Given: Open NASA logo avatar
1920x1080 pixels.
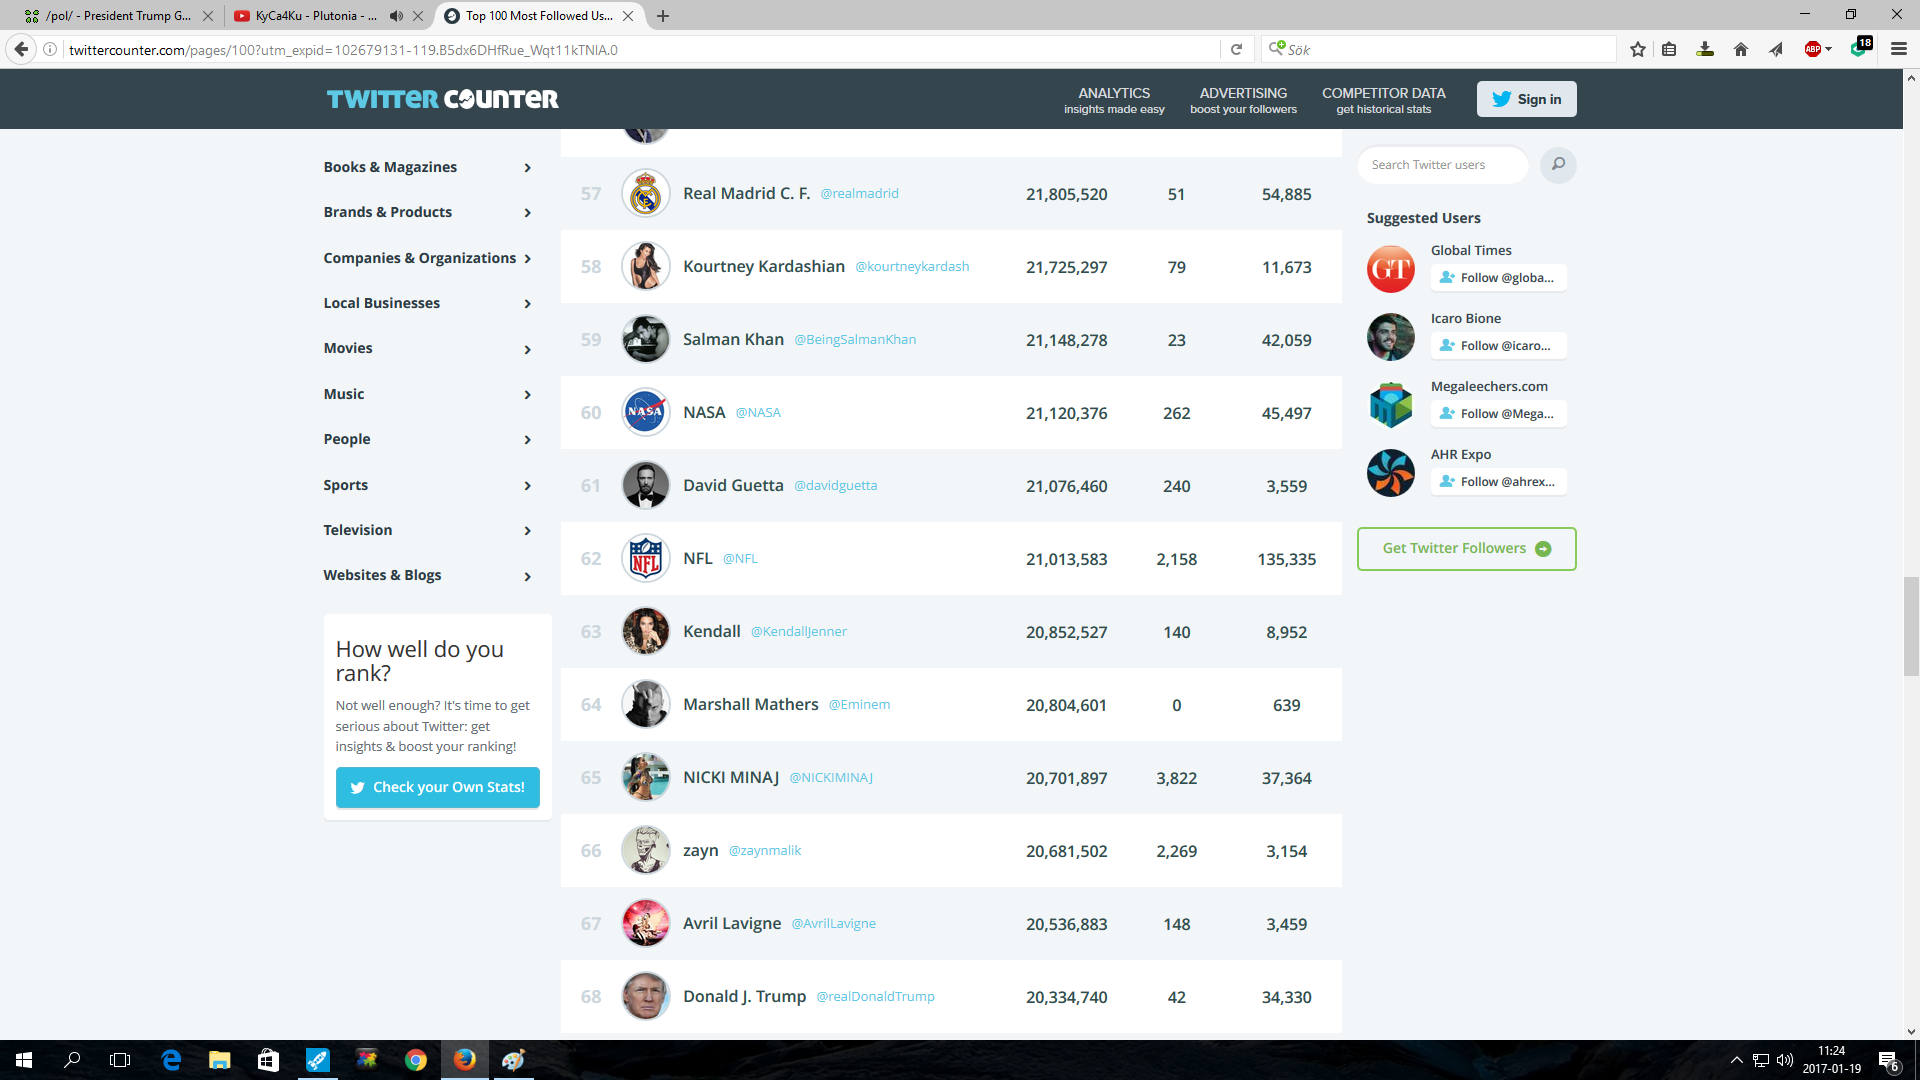Looking at the screenshot, I should coord(646,412).
